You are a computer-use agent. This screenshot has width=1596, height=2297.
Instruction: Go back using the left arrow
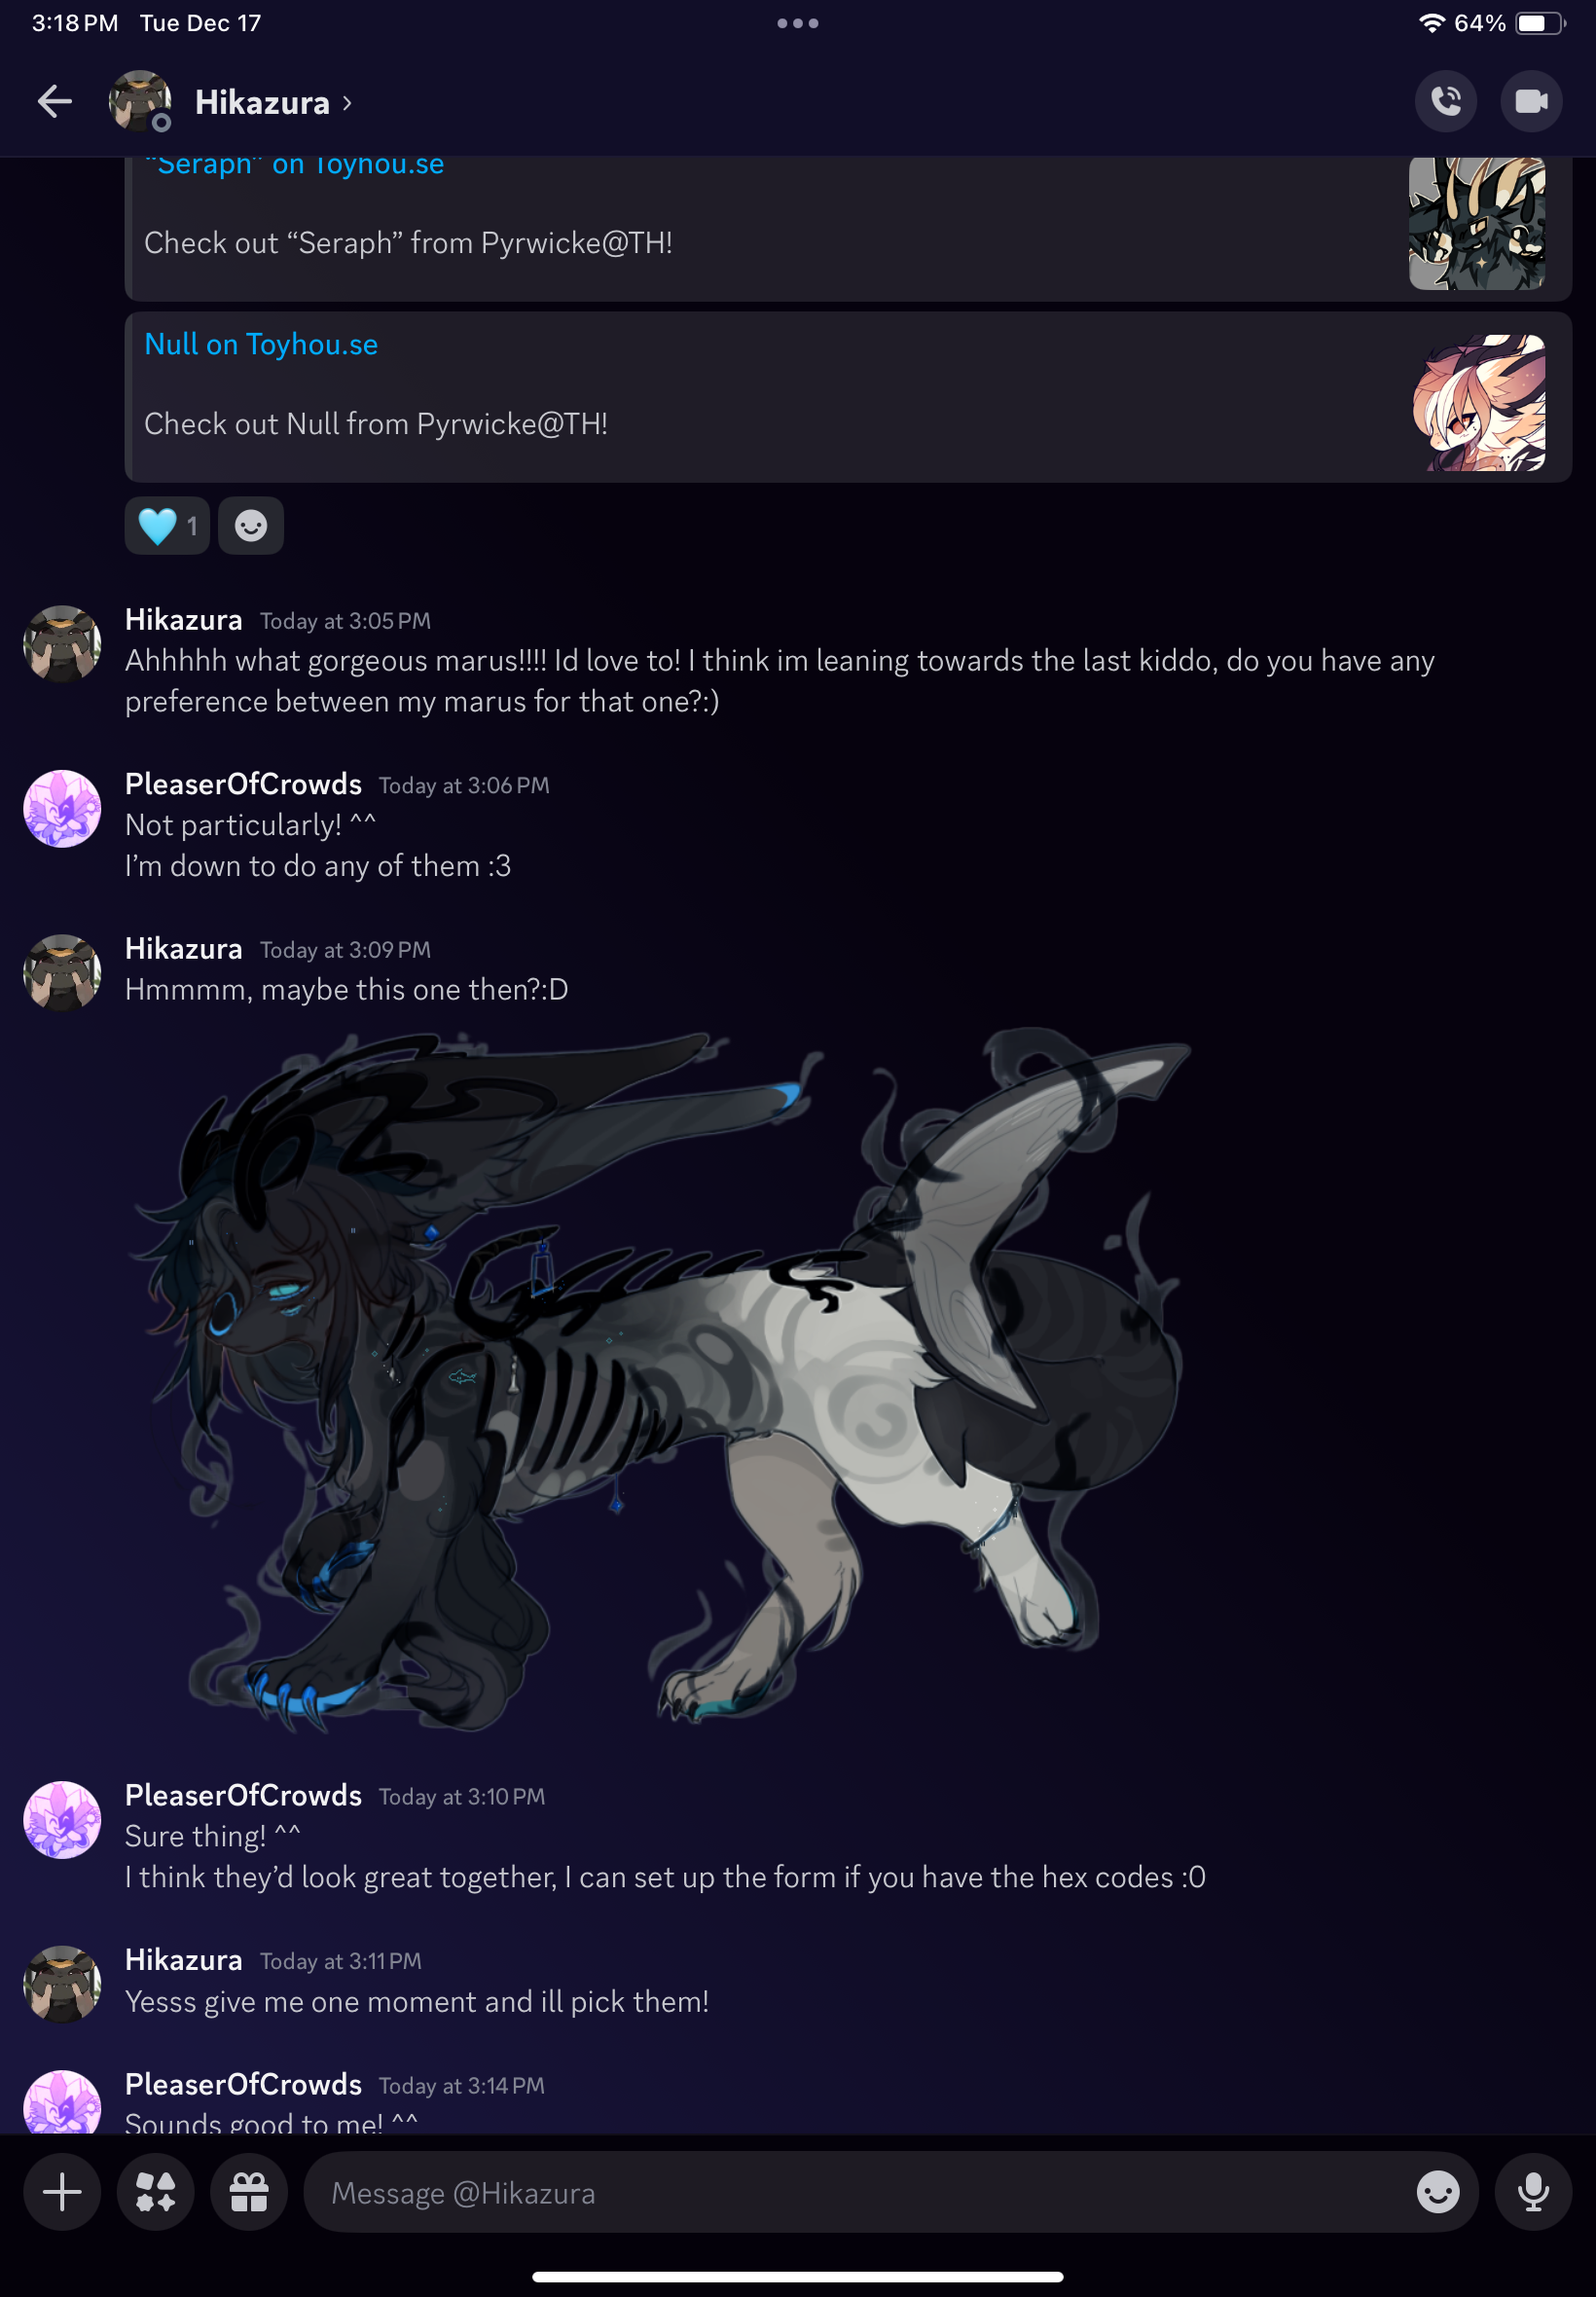point(54,102)
